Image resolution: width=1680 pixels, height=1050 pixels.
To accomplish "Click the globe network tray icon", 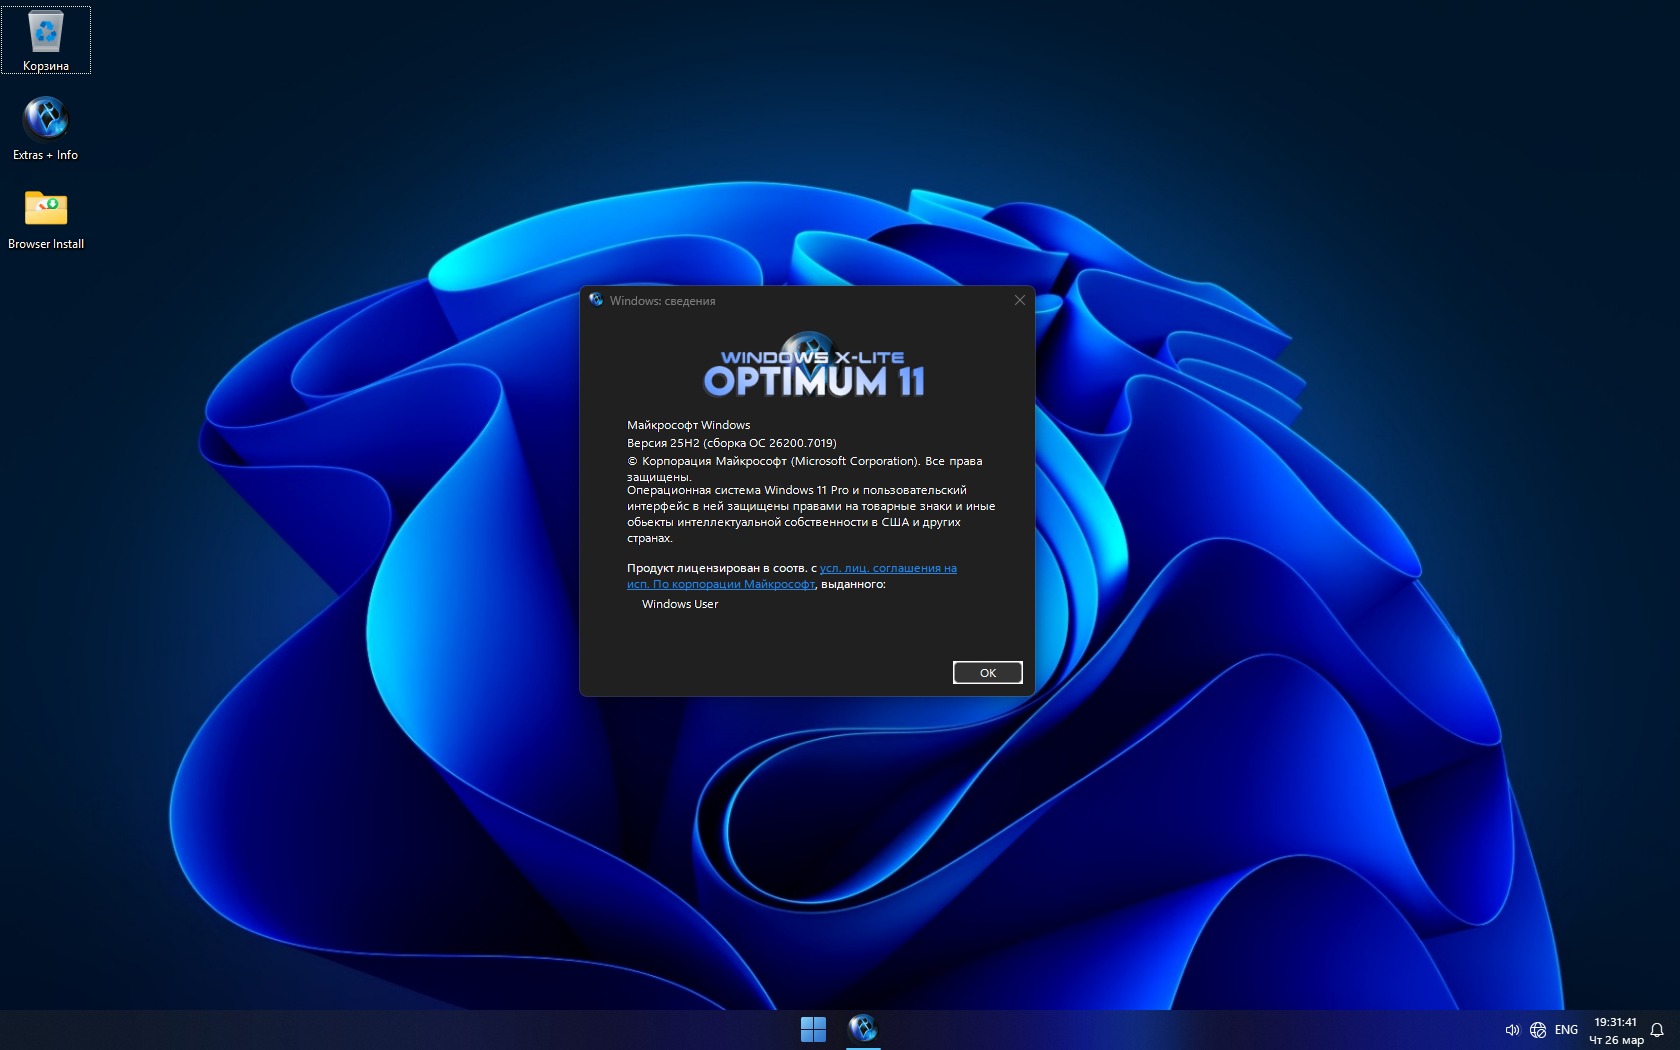I will click(x=1538, y=1030).
